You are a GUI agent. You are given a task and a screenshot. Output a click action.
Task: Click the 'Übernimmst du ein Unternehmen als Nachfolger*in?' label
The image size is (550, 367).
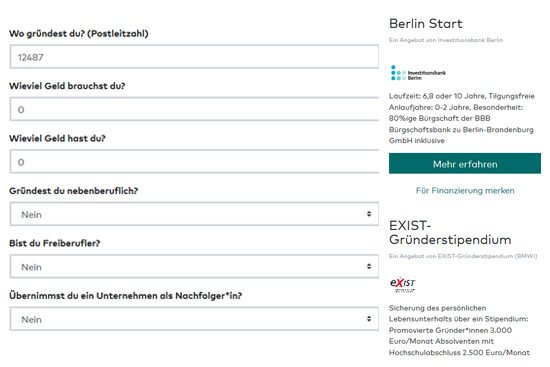[126, 296]
